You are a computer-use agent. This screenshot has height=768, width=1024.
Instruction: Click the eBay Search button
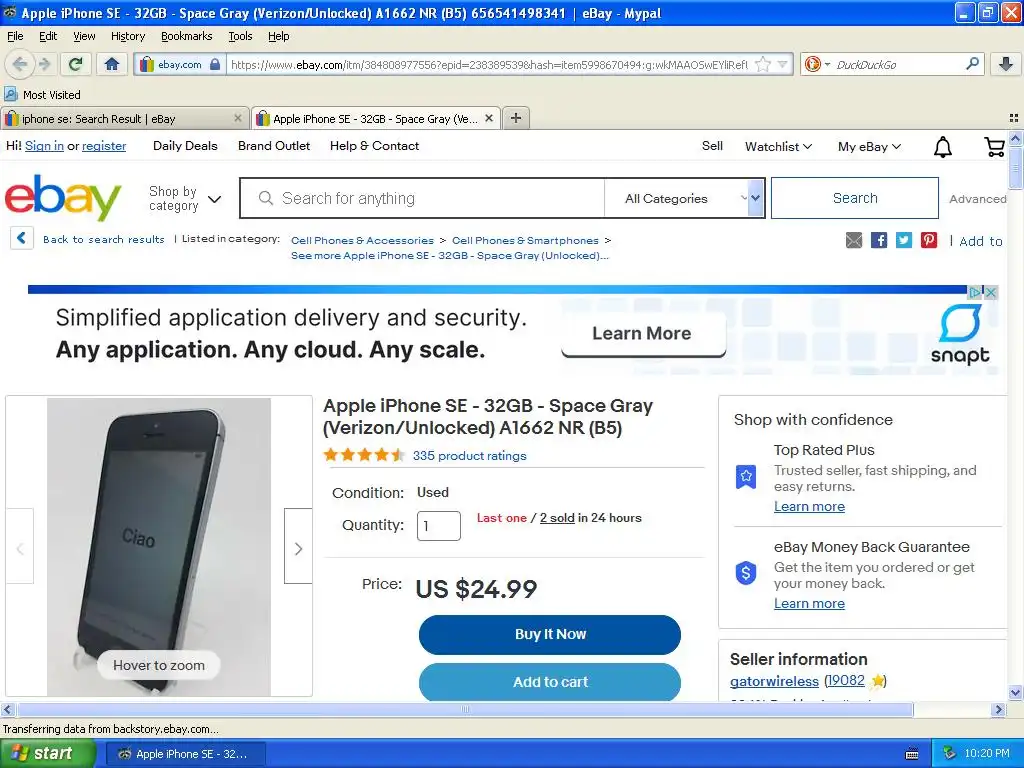point(855,198)
